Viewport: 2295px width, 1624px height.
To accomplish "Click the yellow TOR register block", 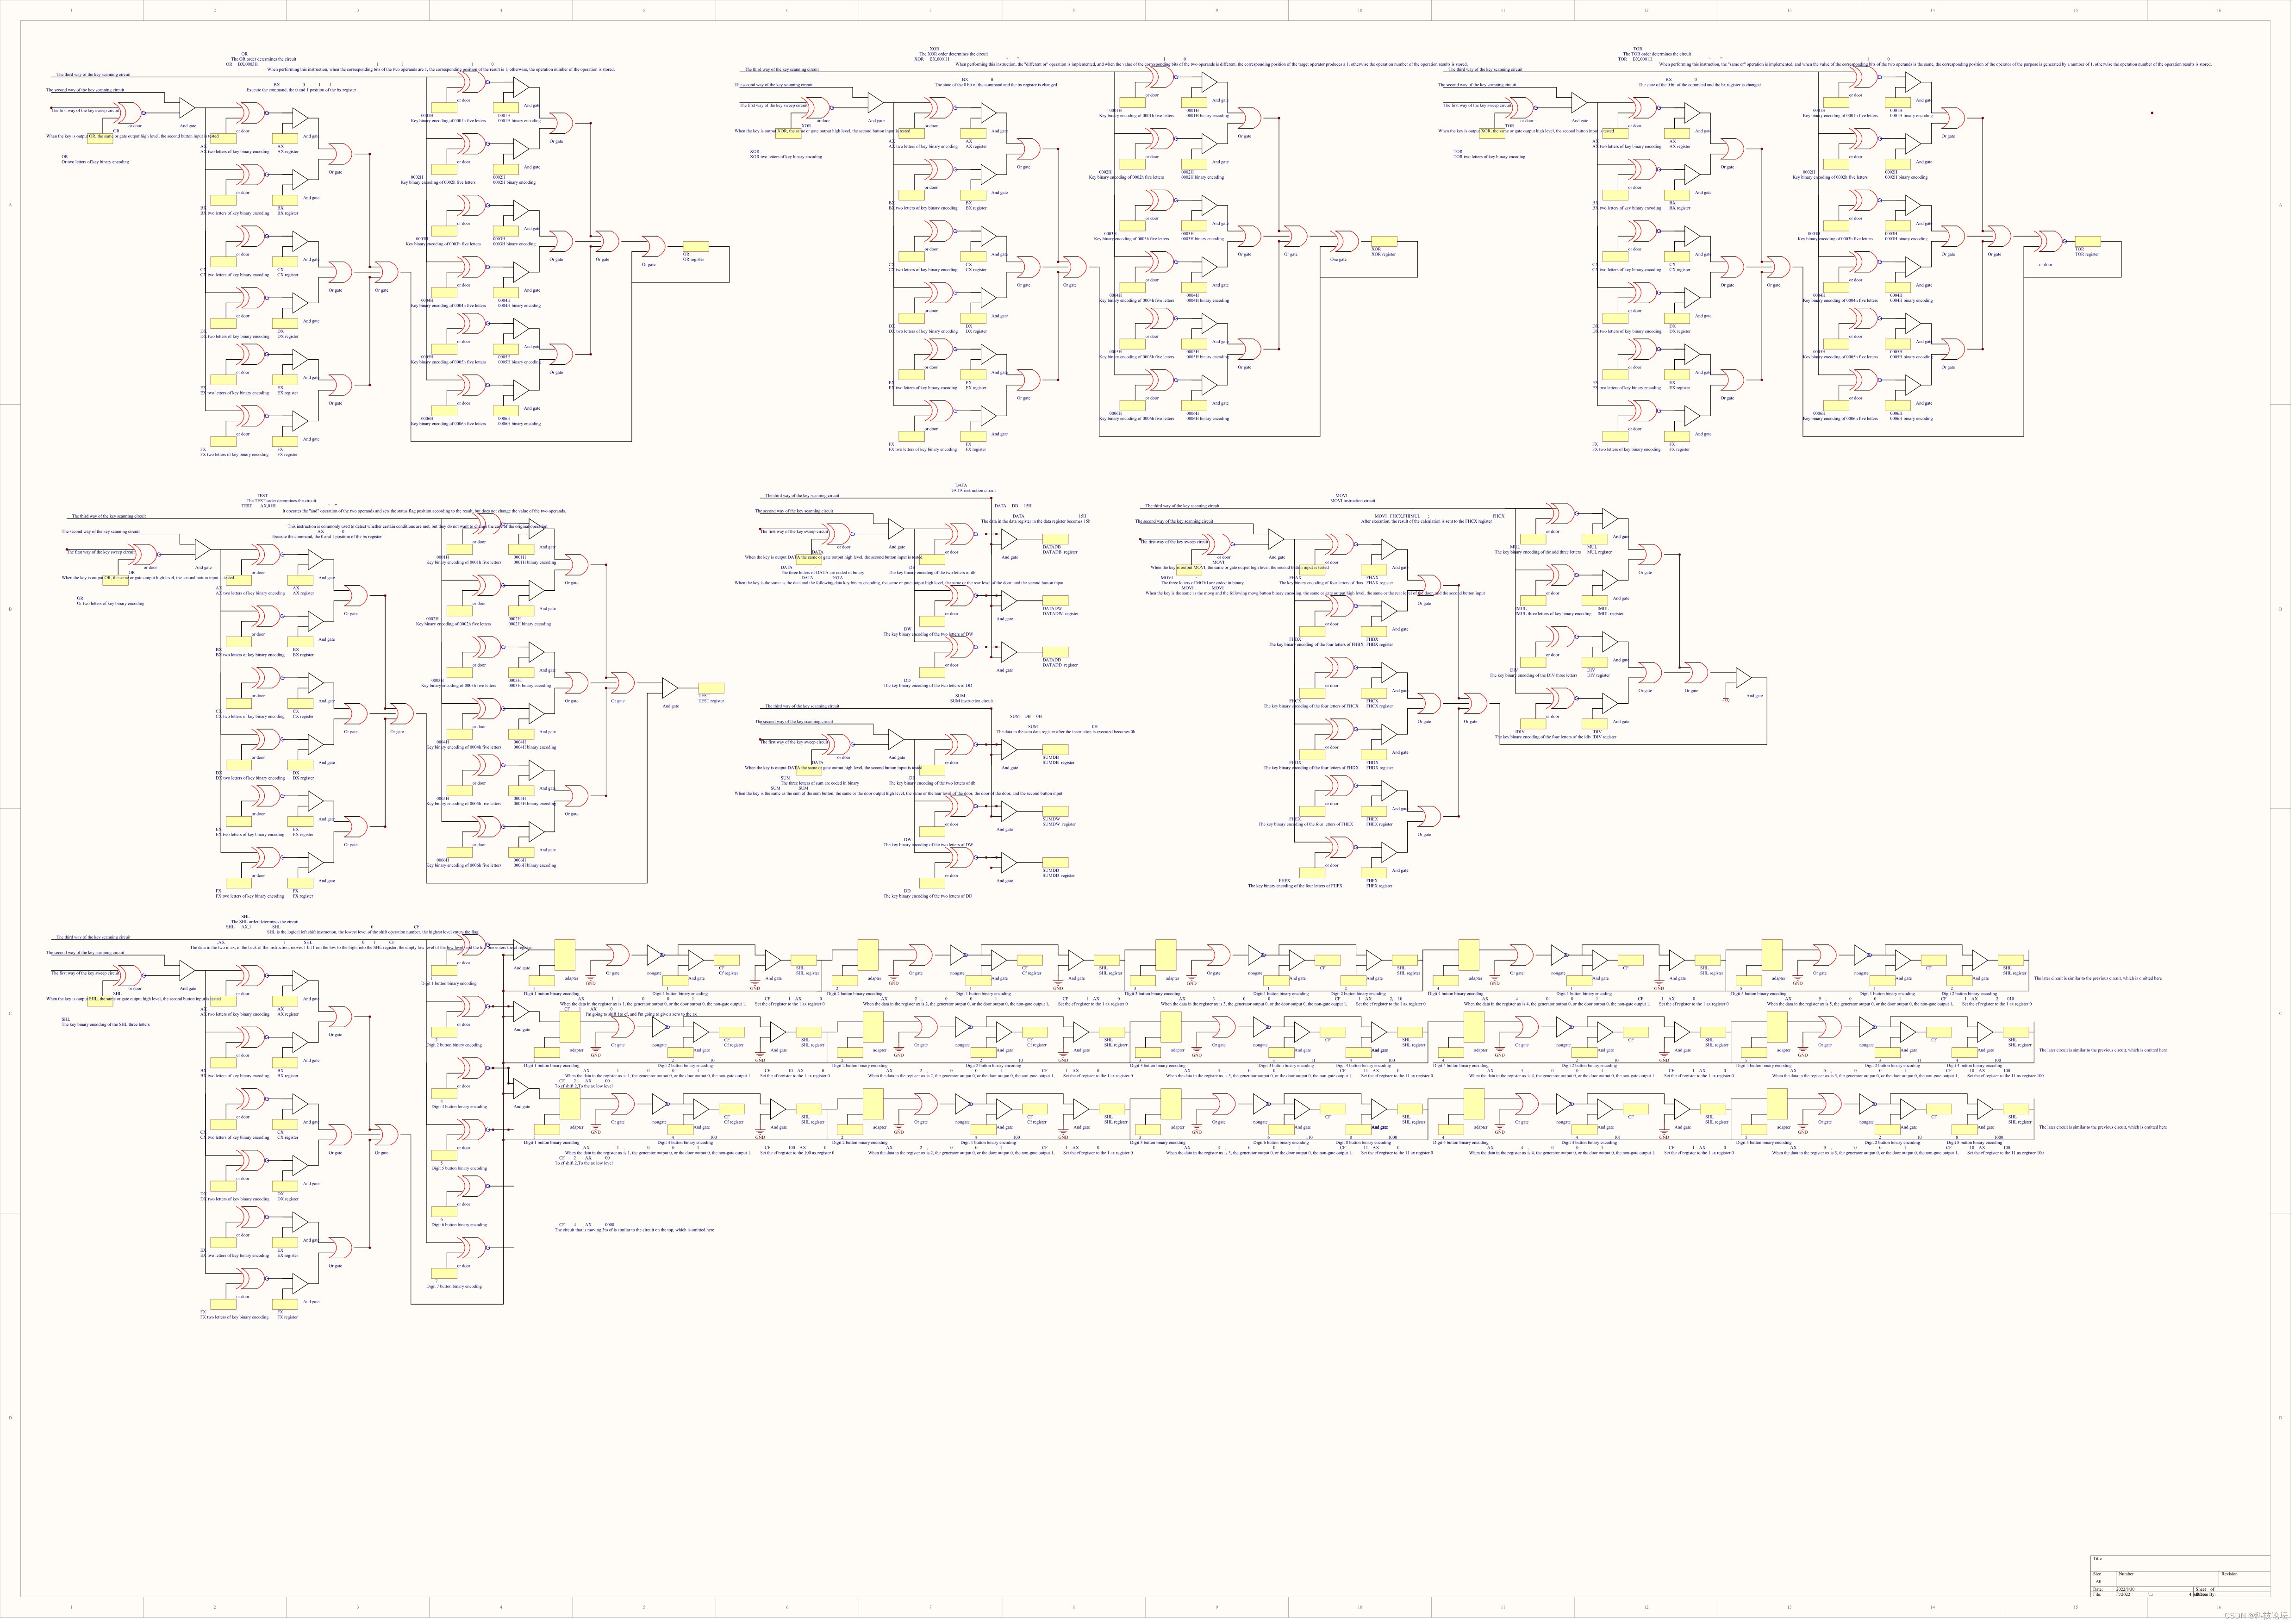I will click(2087, 241).
